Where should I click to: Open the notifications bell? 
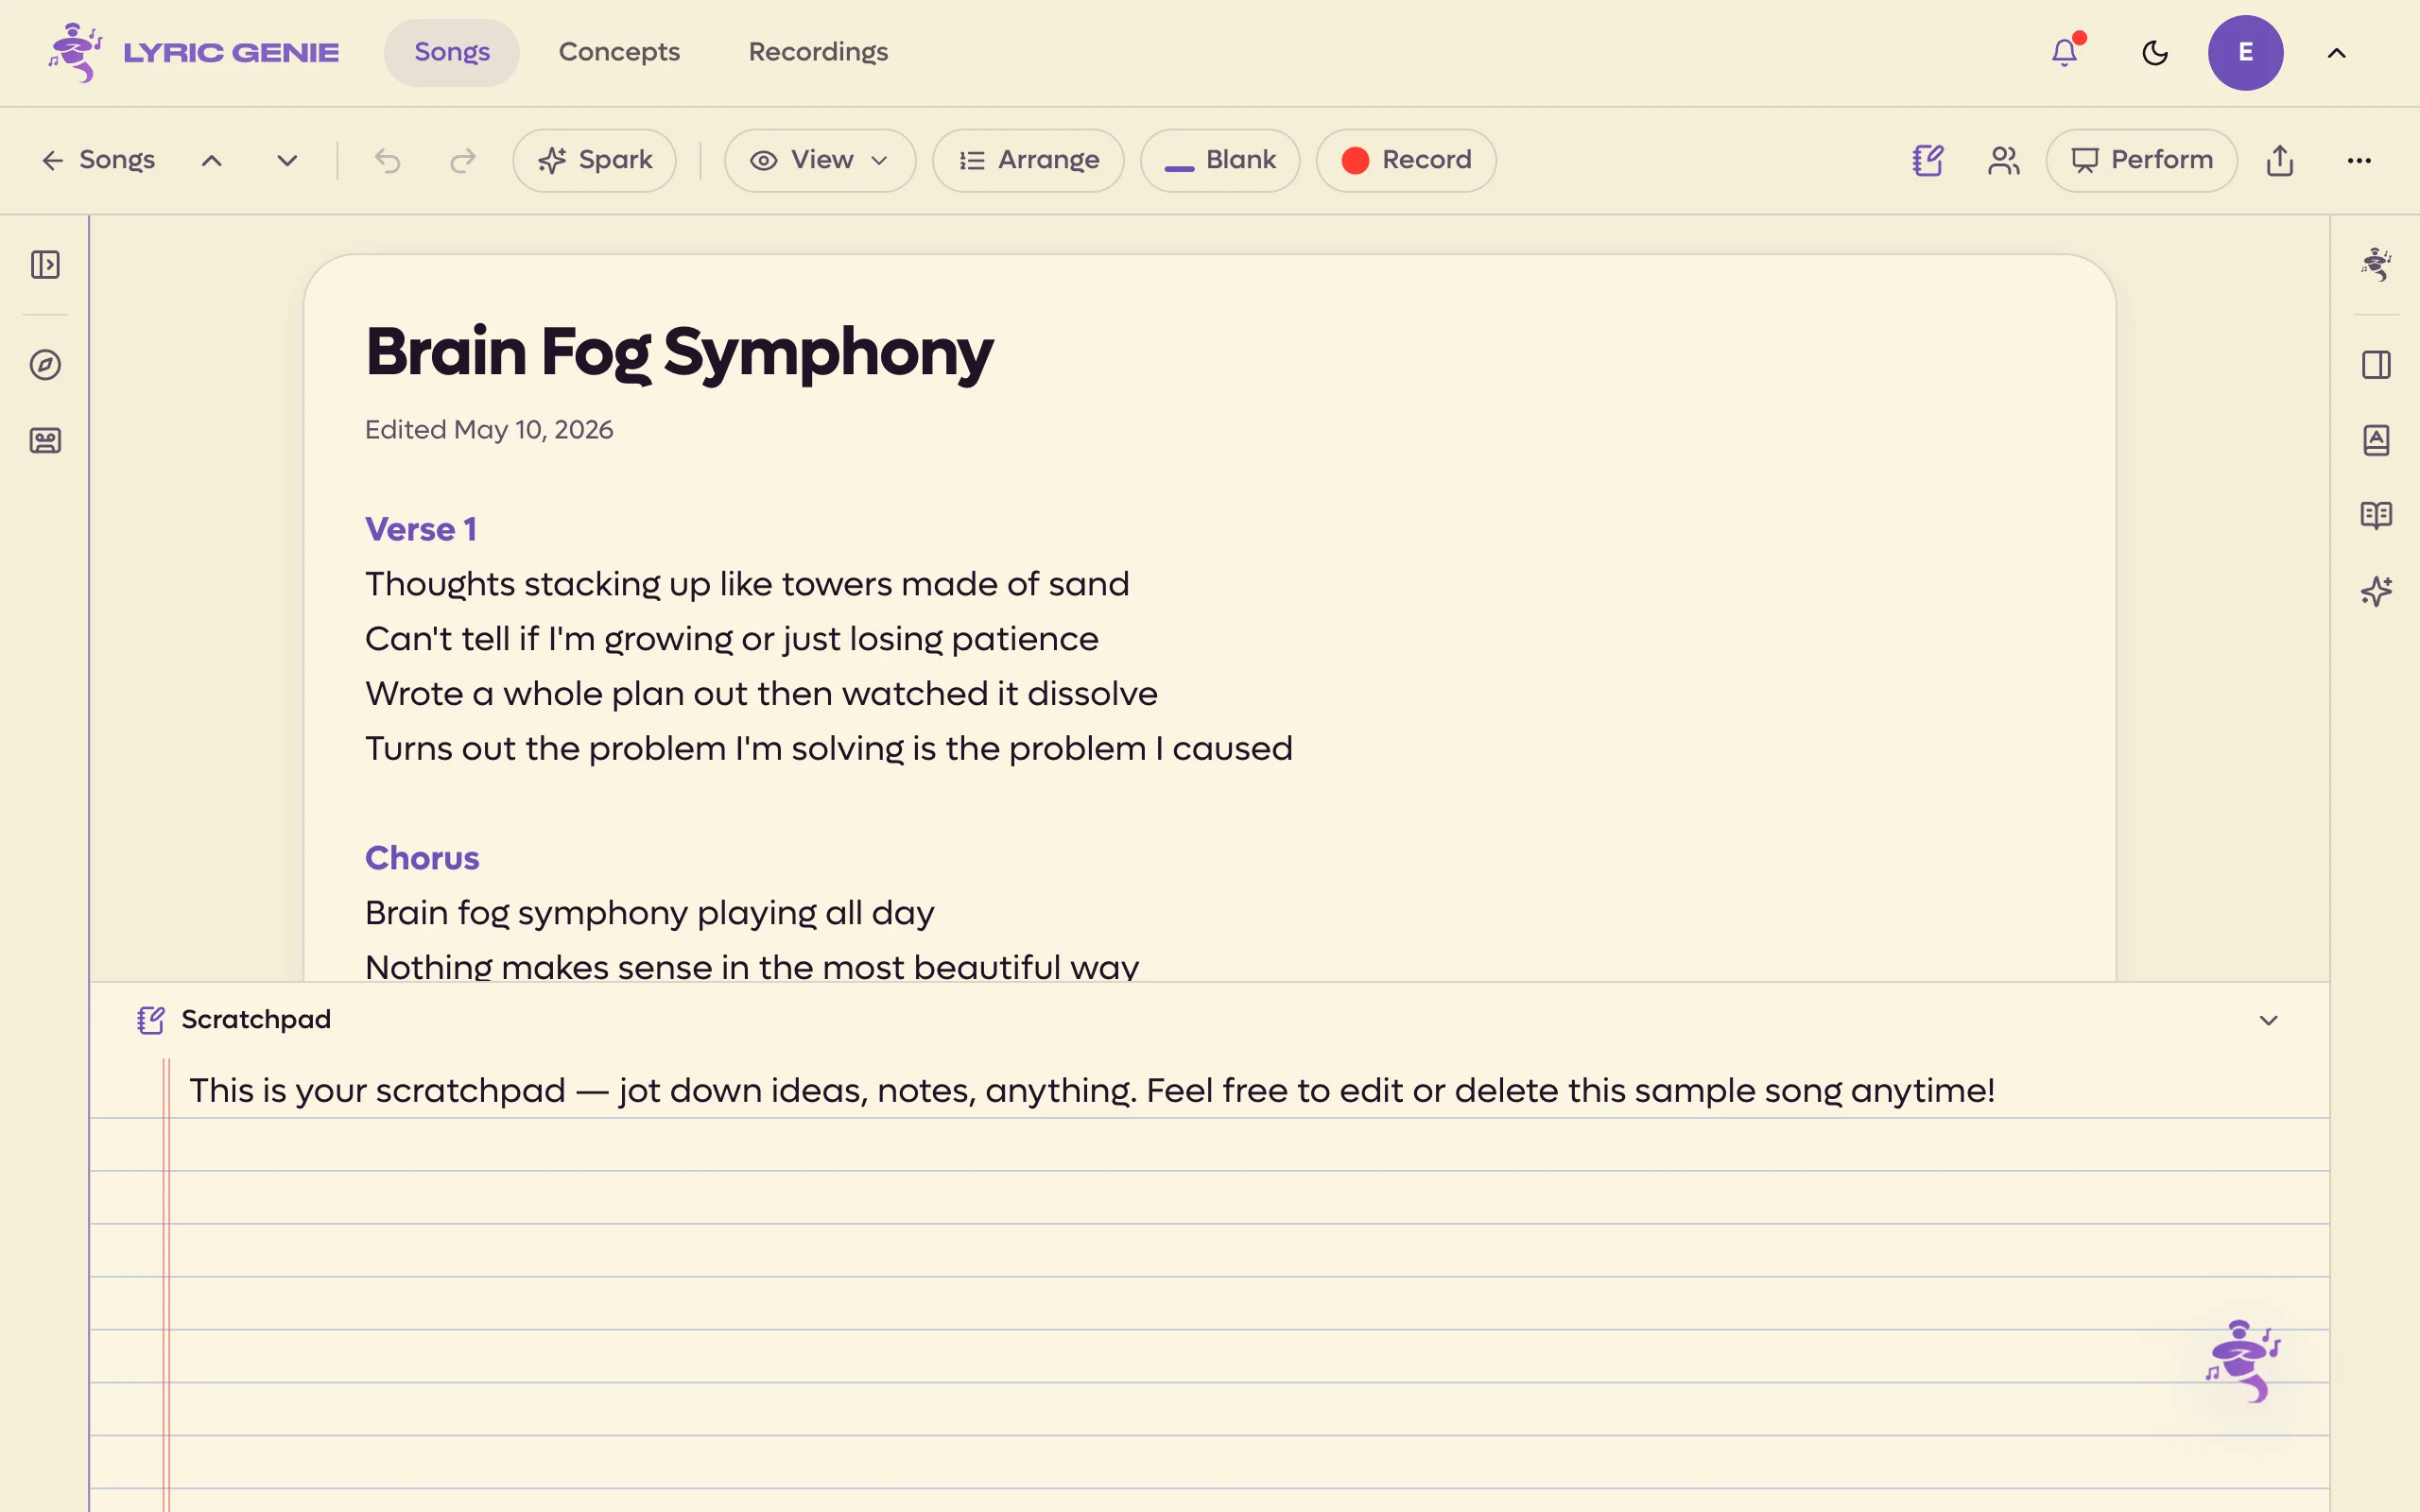click(2064, 52)
